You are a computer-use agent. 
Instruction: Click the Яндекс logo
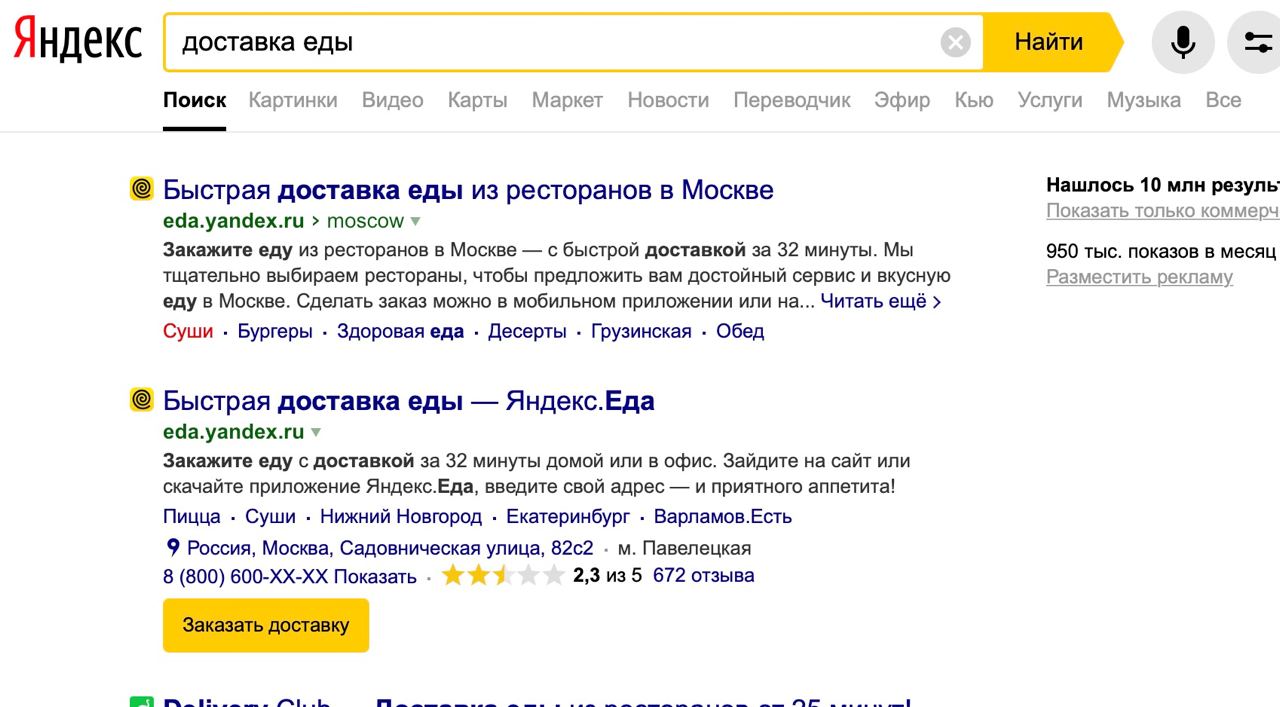[78, 41]
